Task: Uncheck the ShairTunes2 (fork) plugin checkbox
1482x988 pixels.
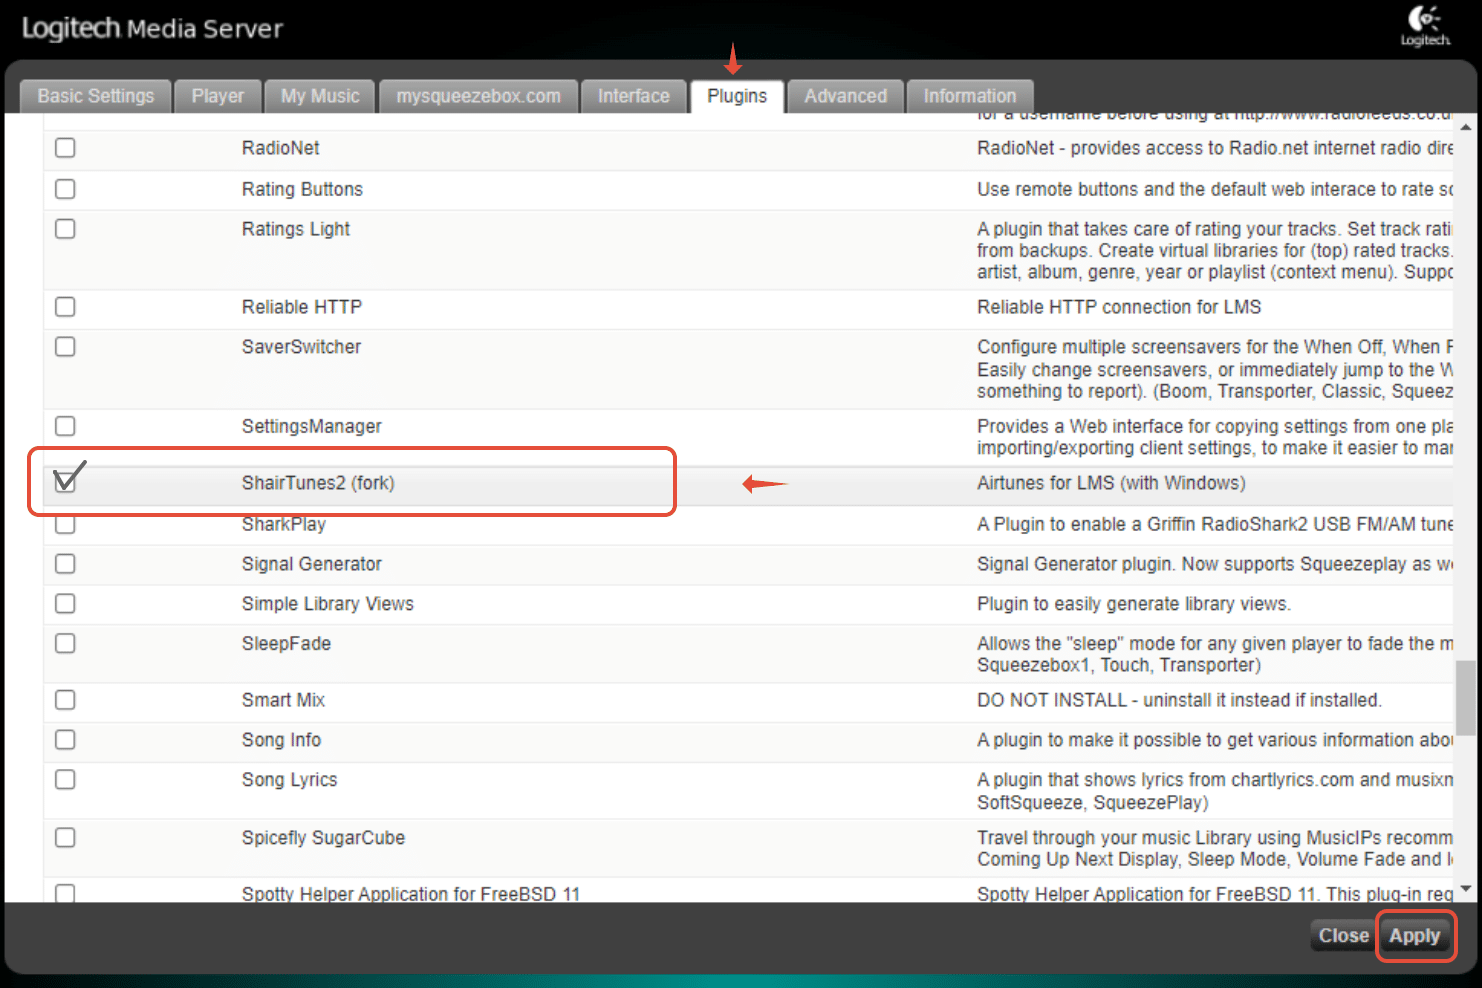Action: 65,481
